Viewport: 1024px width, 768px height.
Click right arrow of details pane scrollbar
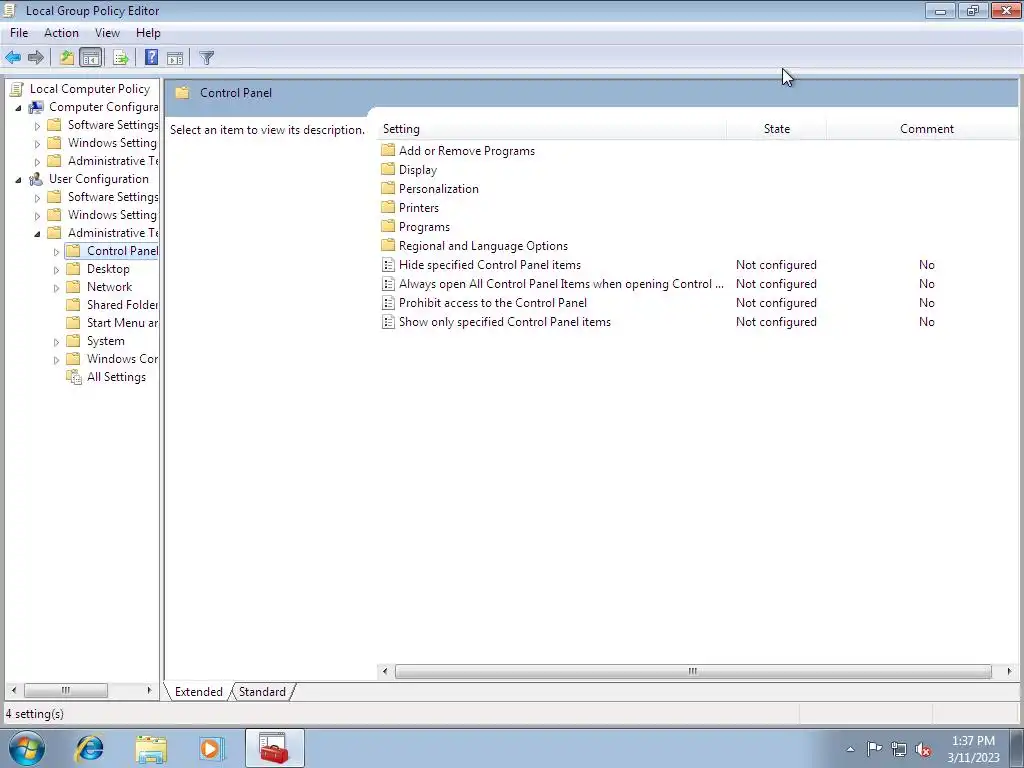[x=1010, y=671]
